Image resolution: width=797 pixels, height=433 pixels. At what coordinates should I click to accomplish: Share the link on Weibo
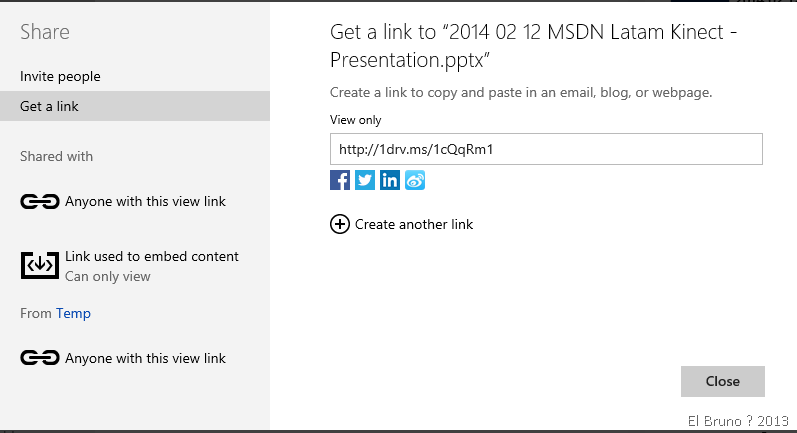tap(415, 181)
